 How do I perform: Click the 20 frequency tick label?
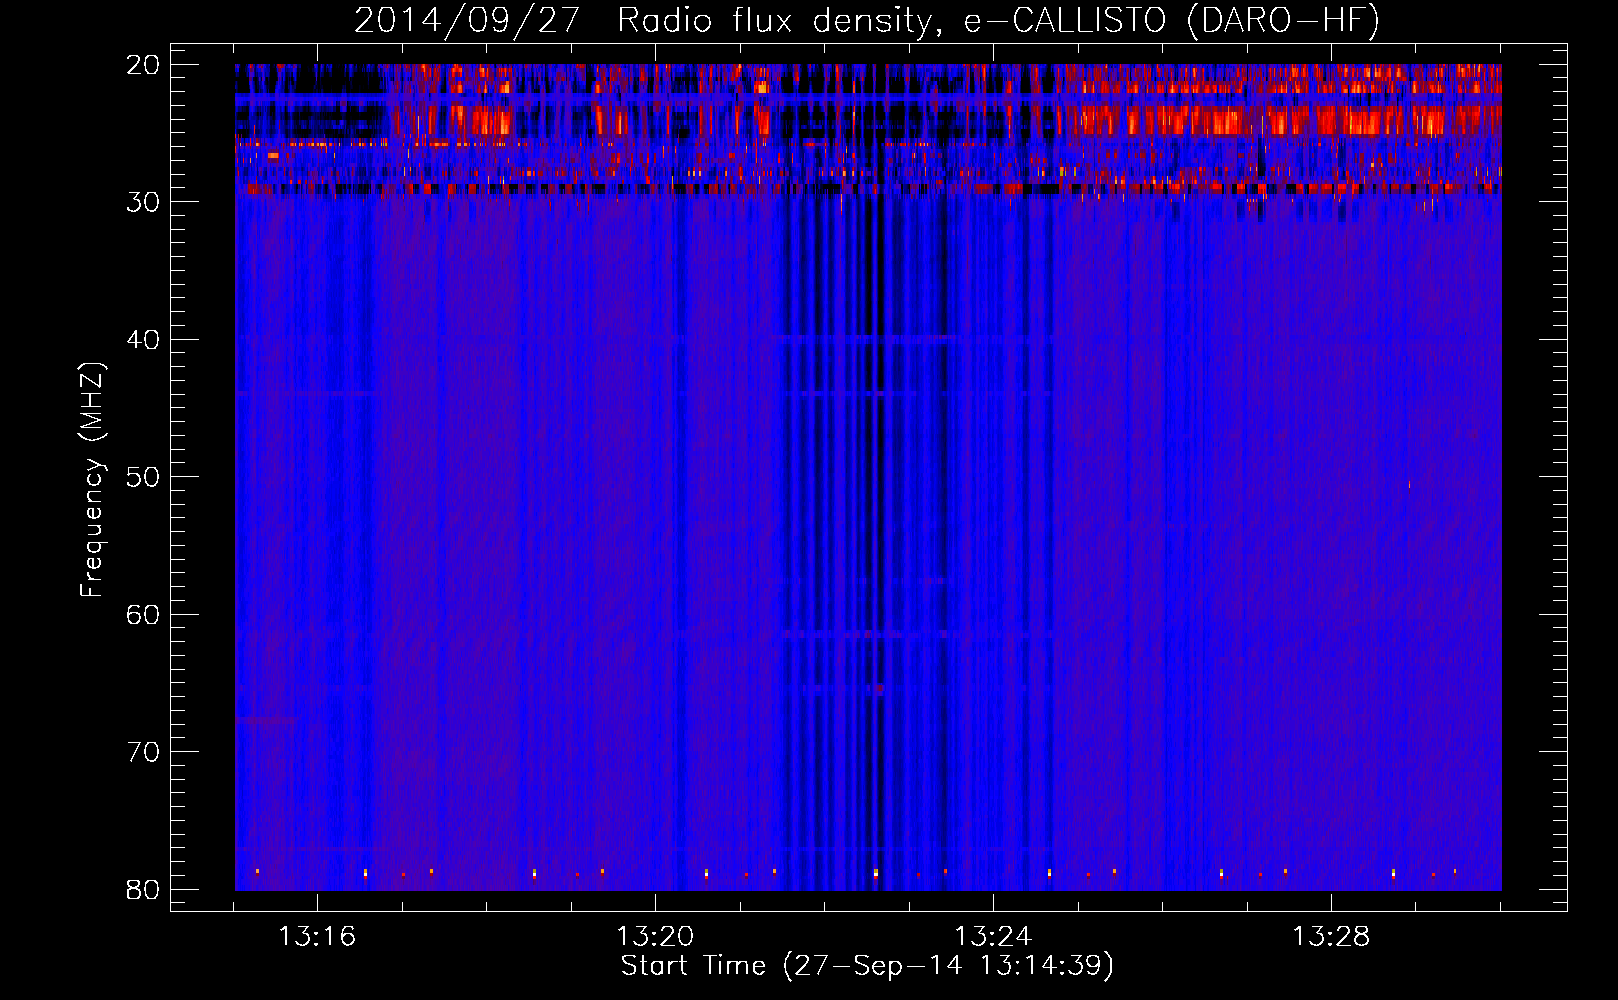143,64
